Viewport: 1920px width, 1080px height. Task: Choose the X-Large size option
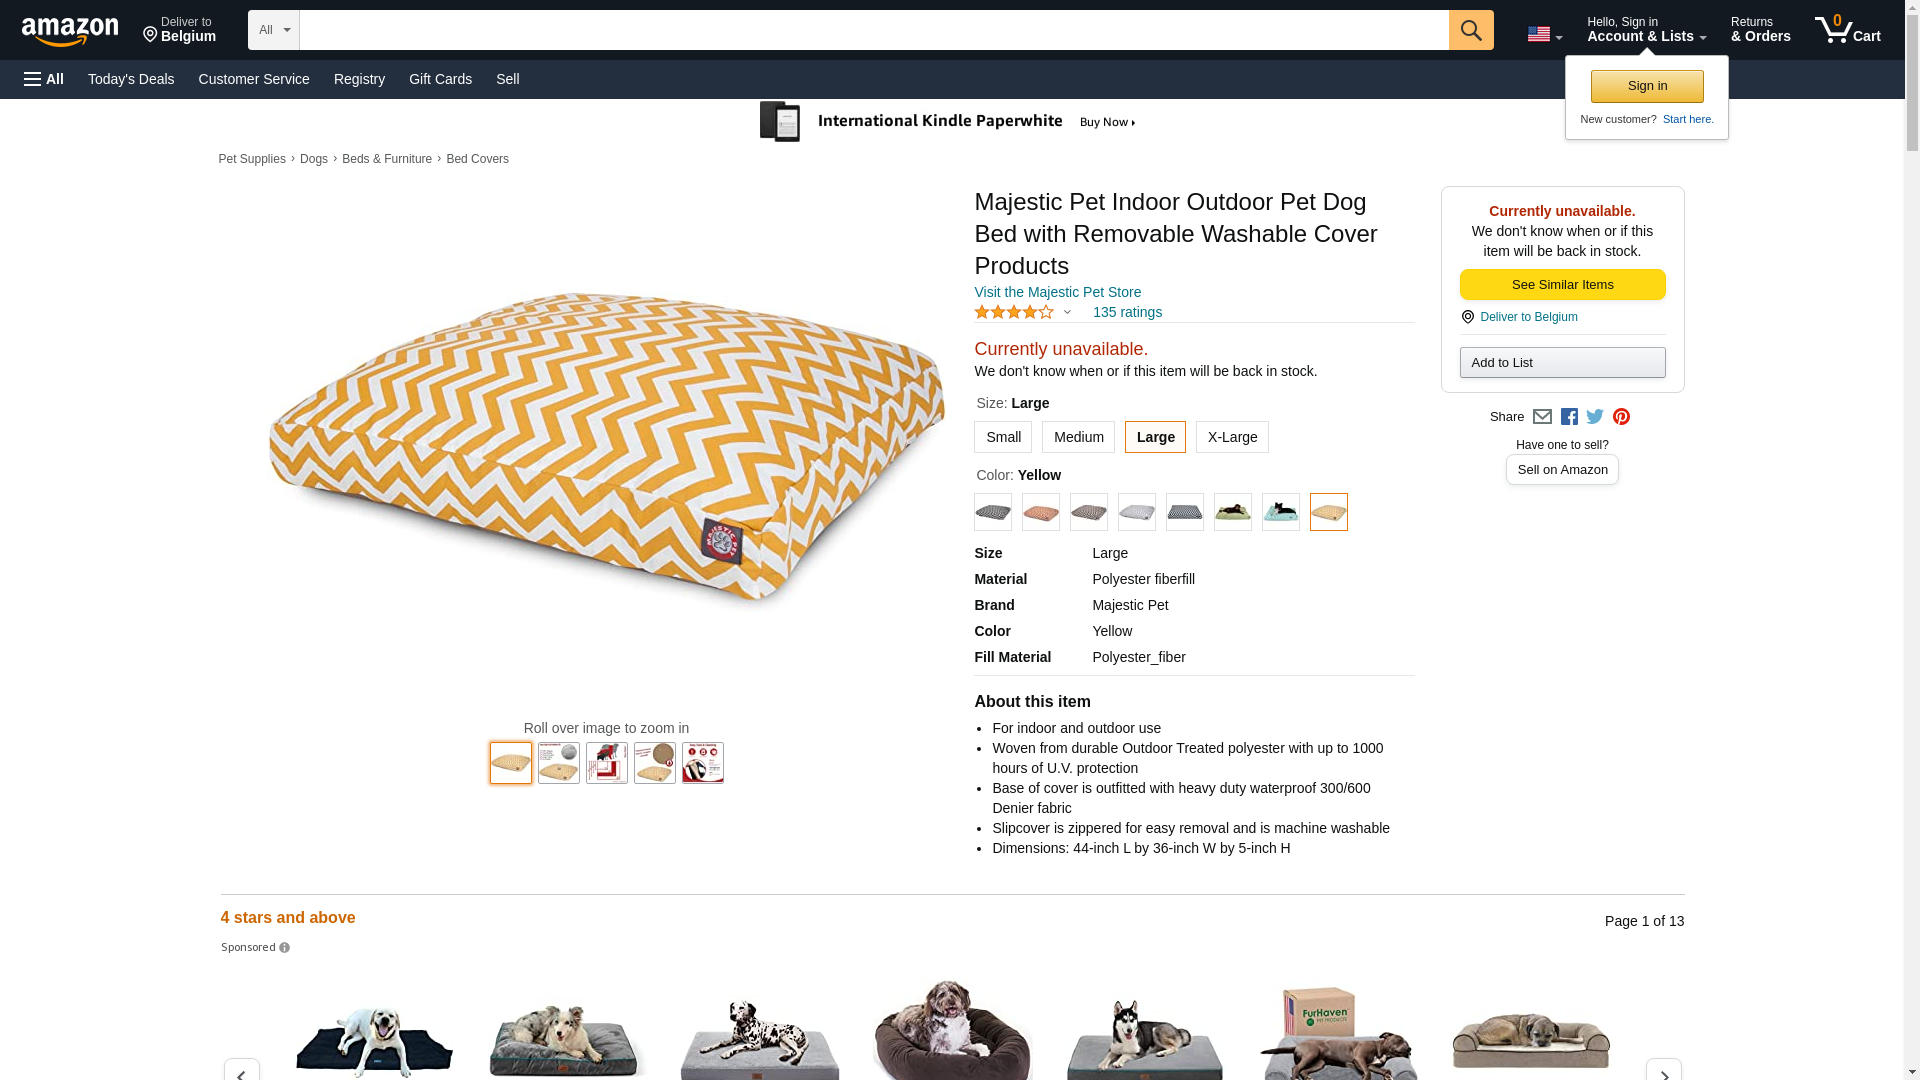point(1232,437)
